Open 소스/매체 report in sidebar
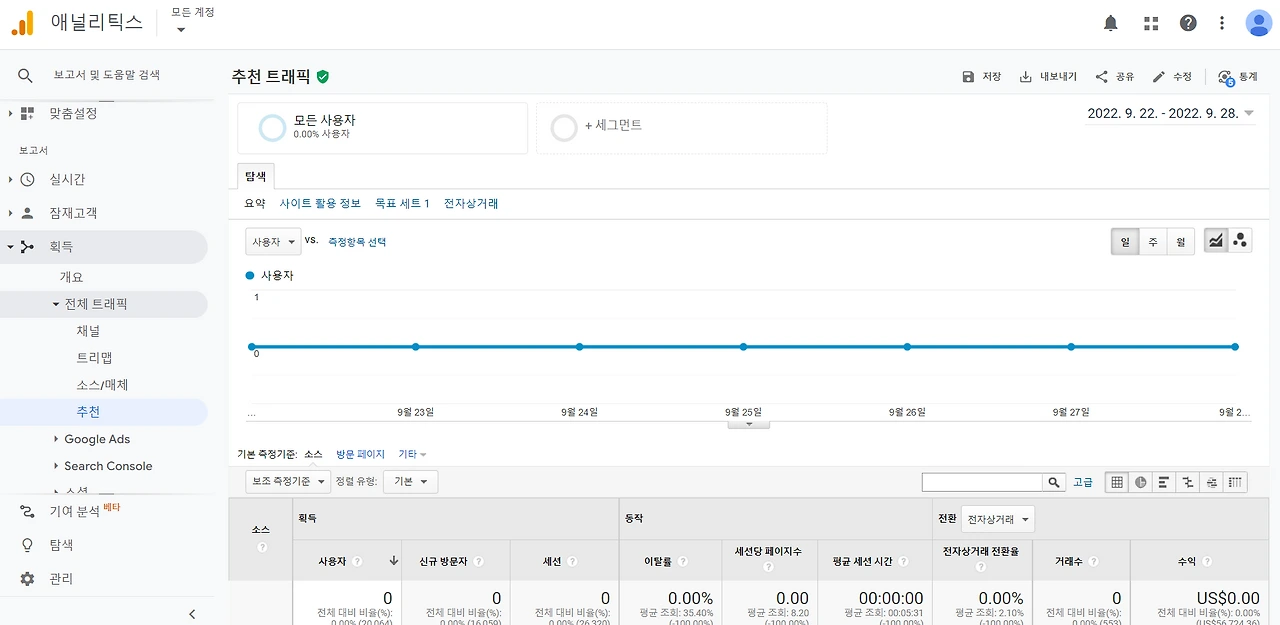 pyautogui.click(x=102, y=385)
